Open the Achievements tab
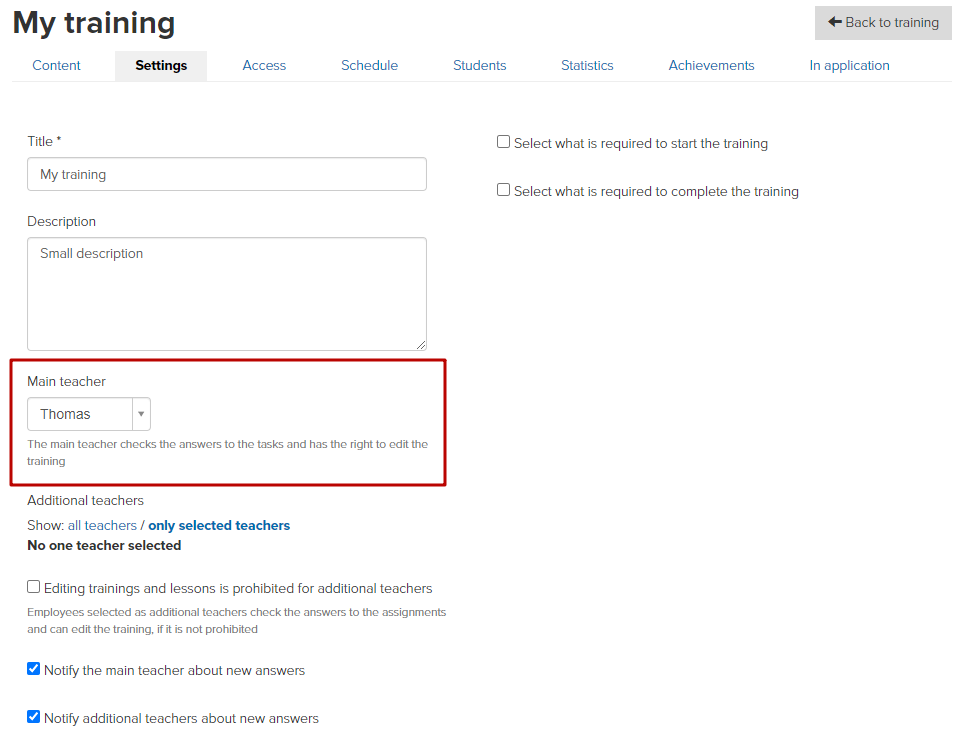This screenshot has width=954, height=733. point(711,65)
